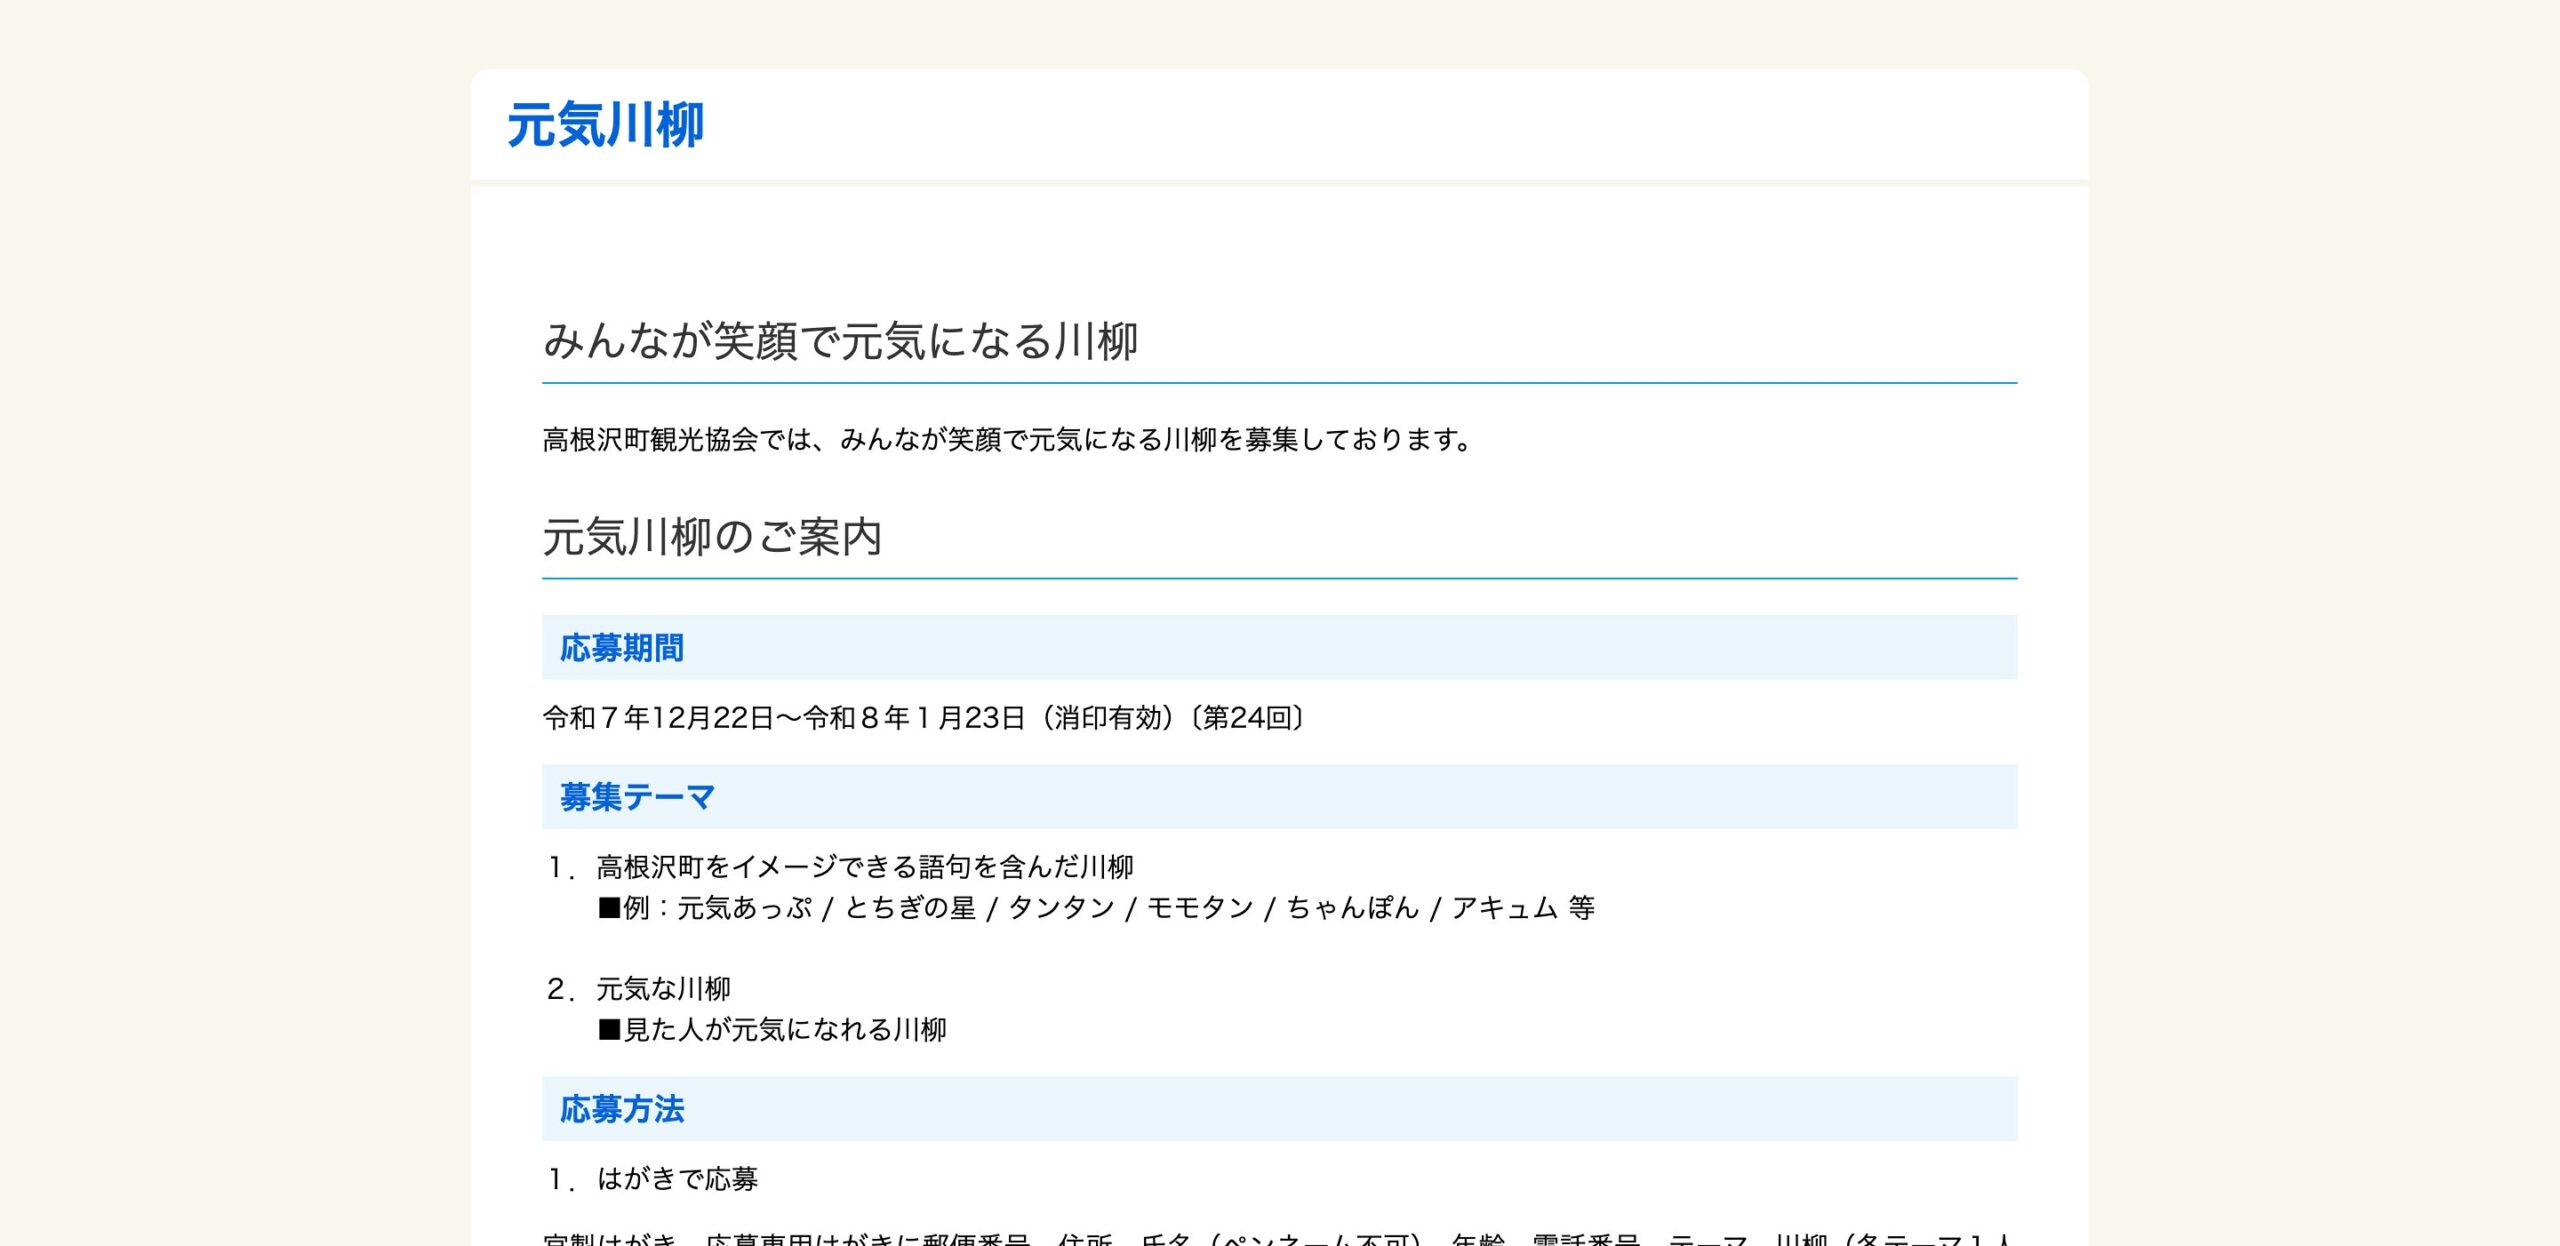
Task: Click the word ちゃんぽん in examples
Action: point(1352,908)
